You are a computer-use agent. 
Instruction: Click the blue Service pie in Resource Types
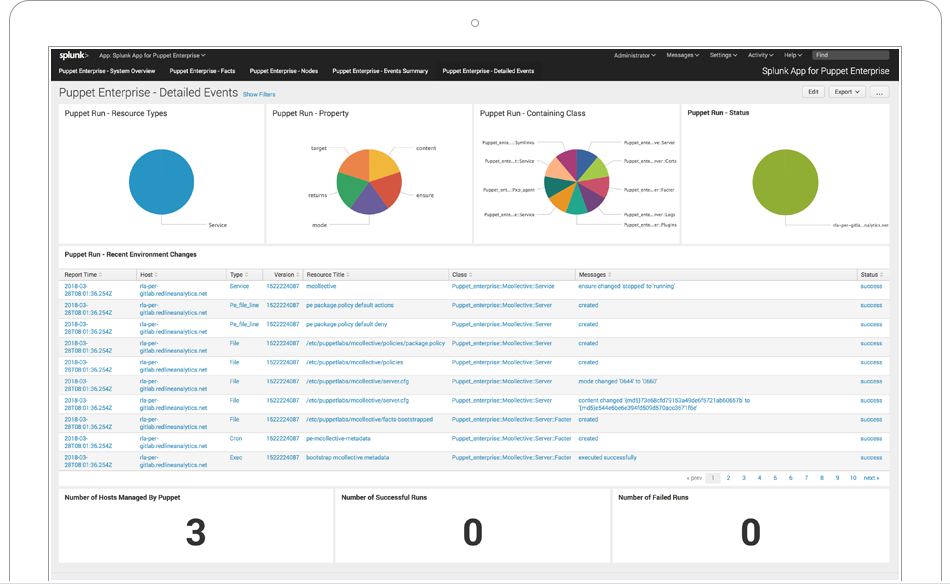161,182
